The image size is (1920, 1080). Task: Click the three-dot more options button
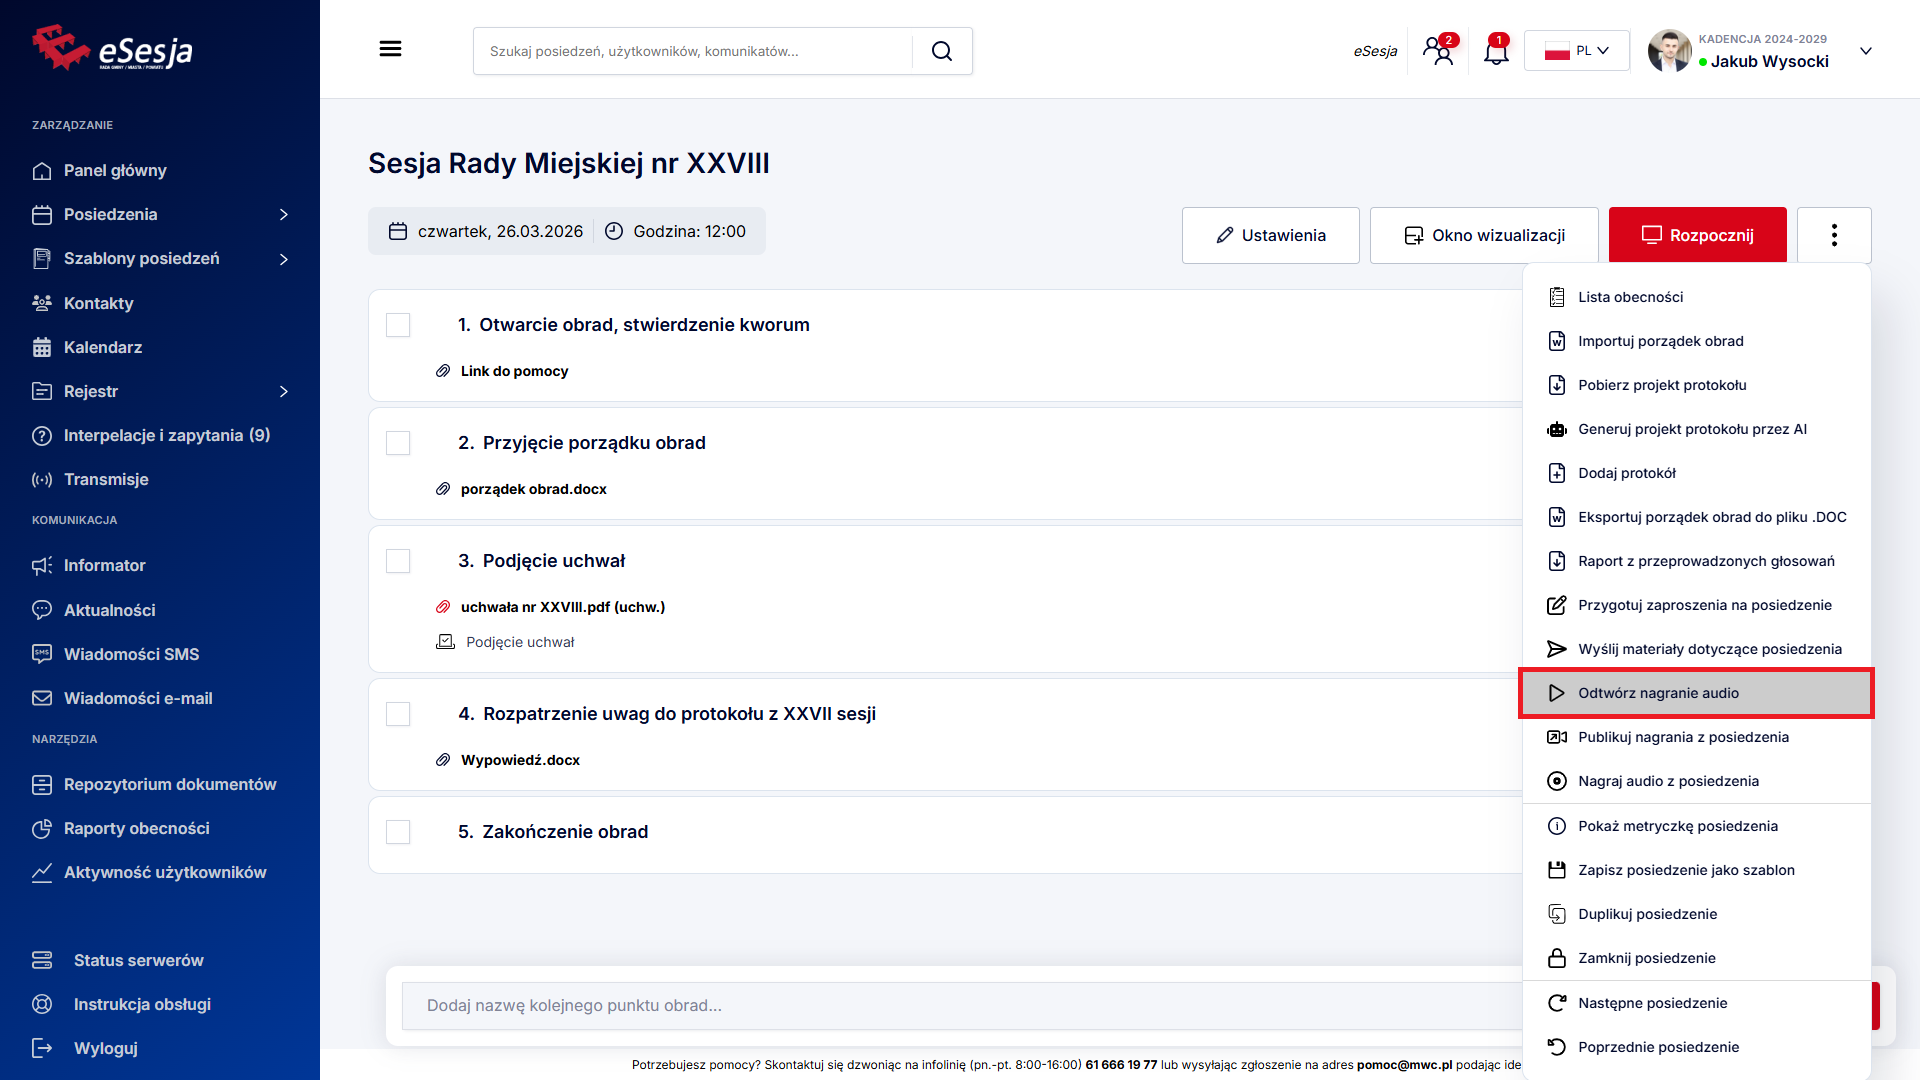pyautogui.click(x=1833, y=235)
